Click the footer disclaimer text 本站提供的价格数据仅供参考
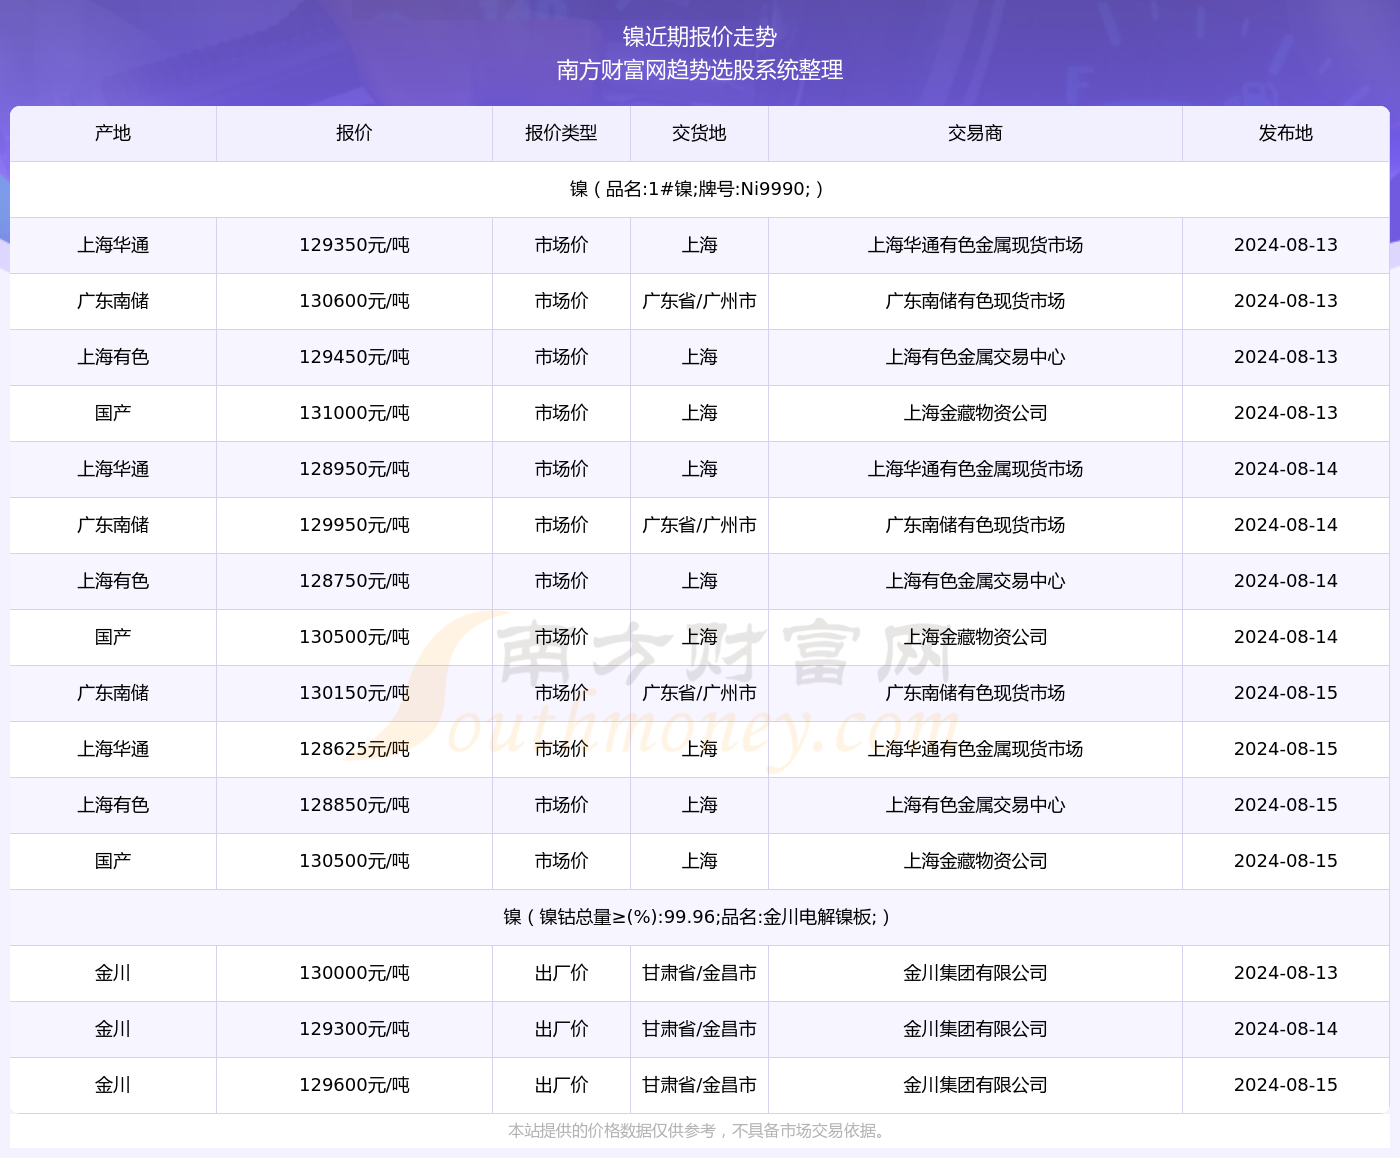This screenshot has height=1158, width=1400. tap(697, 1131)
